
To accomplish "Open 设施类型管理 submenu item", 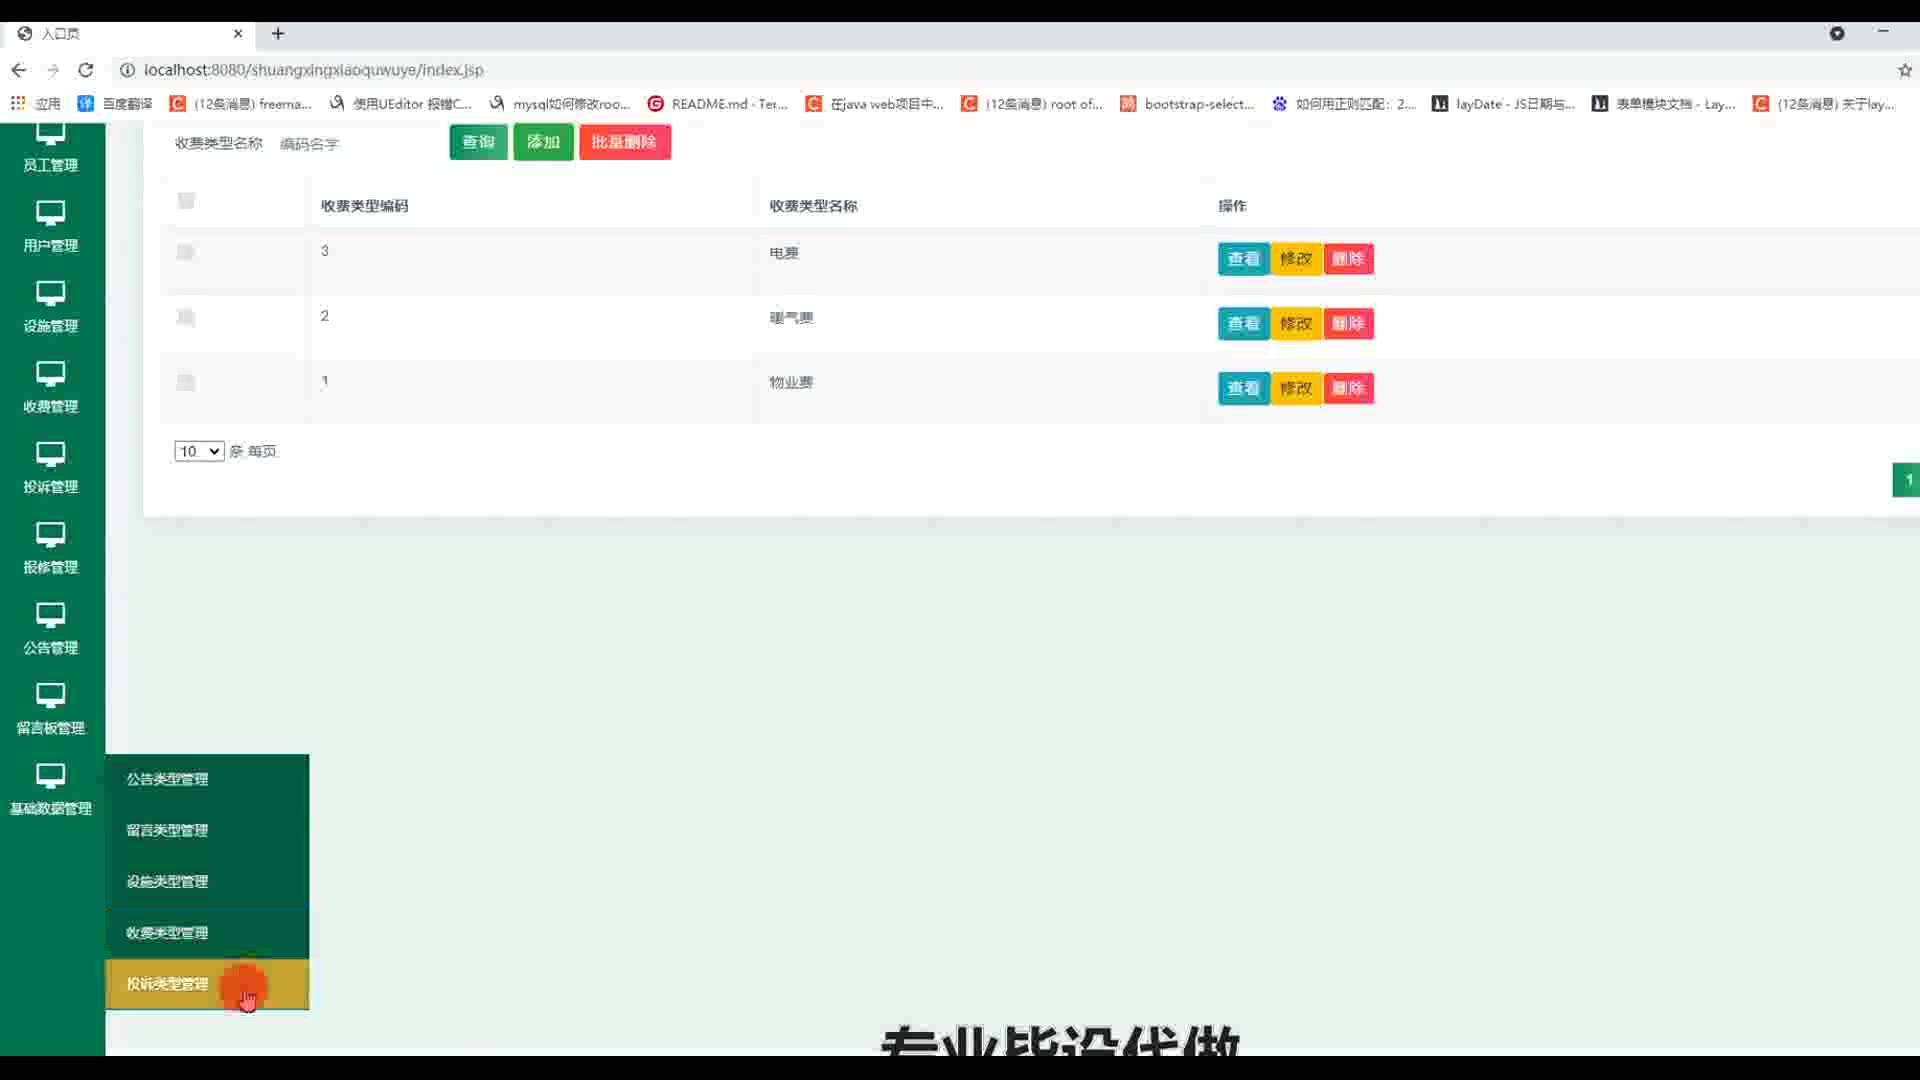I will (x=167, y=881).
